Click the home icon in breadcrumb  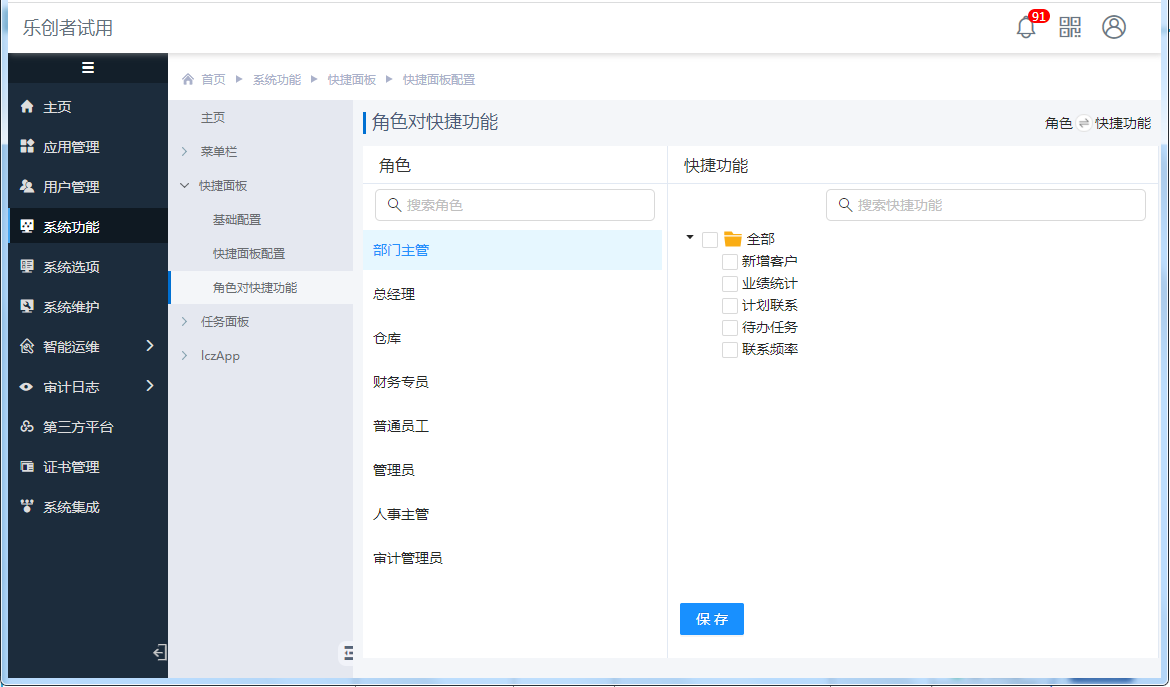tap(188, 79)
